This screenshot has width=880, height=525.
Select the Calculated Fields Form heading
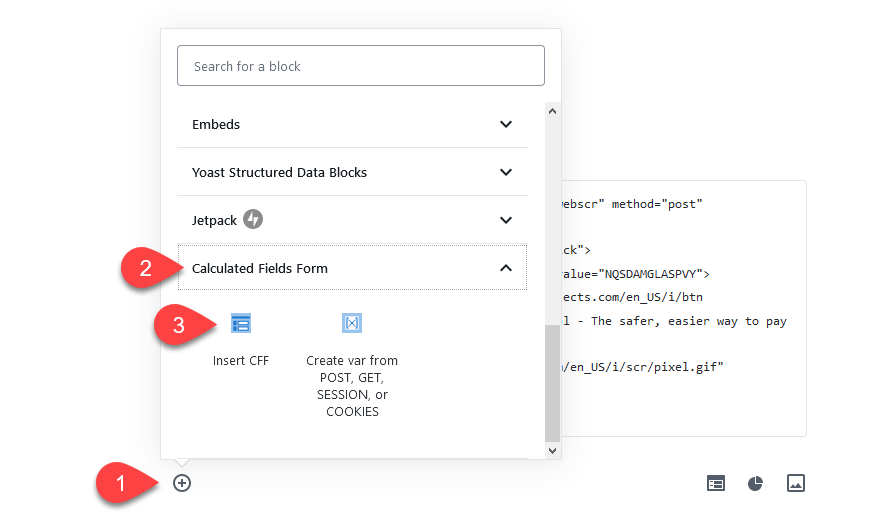(260, 268)
